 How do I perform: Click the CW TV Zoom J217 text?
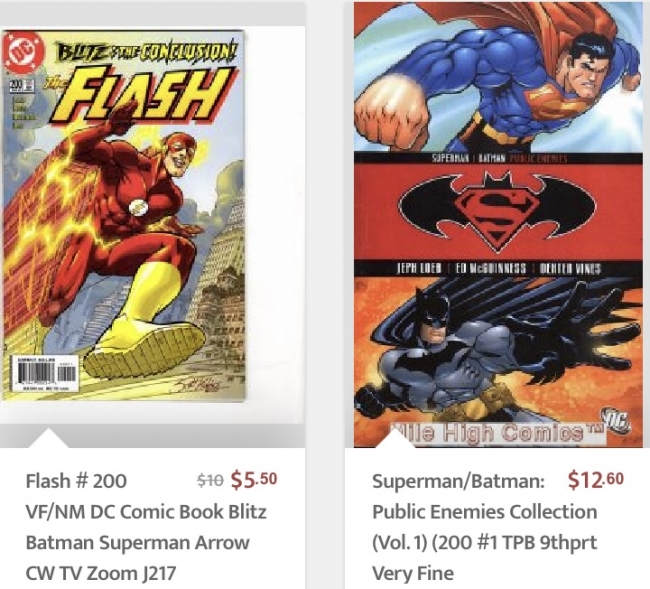coord(101,573)
